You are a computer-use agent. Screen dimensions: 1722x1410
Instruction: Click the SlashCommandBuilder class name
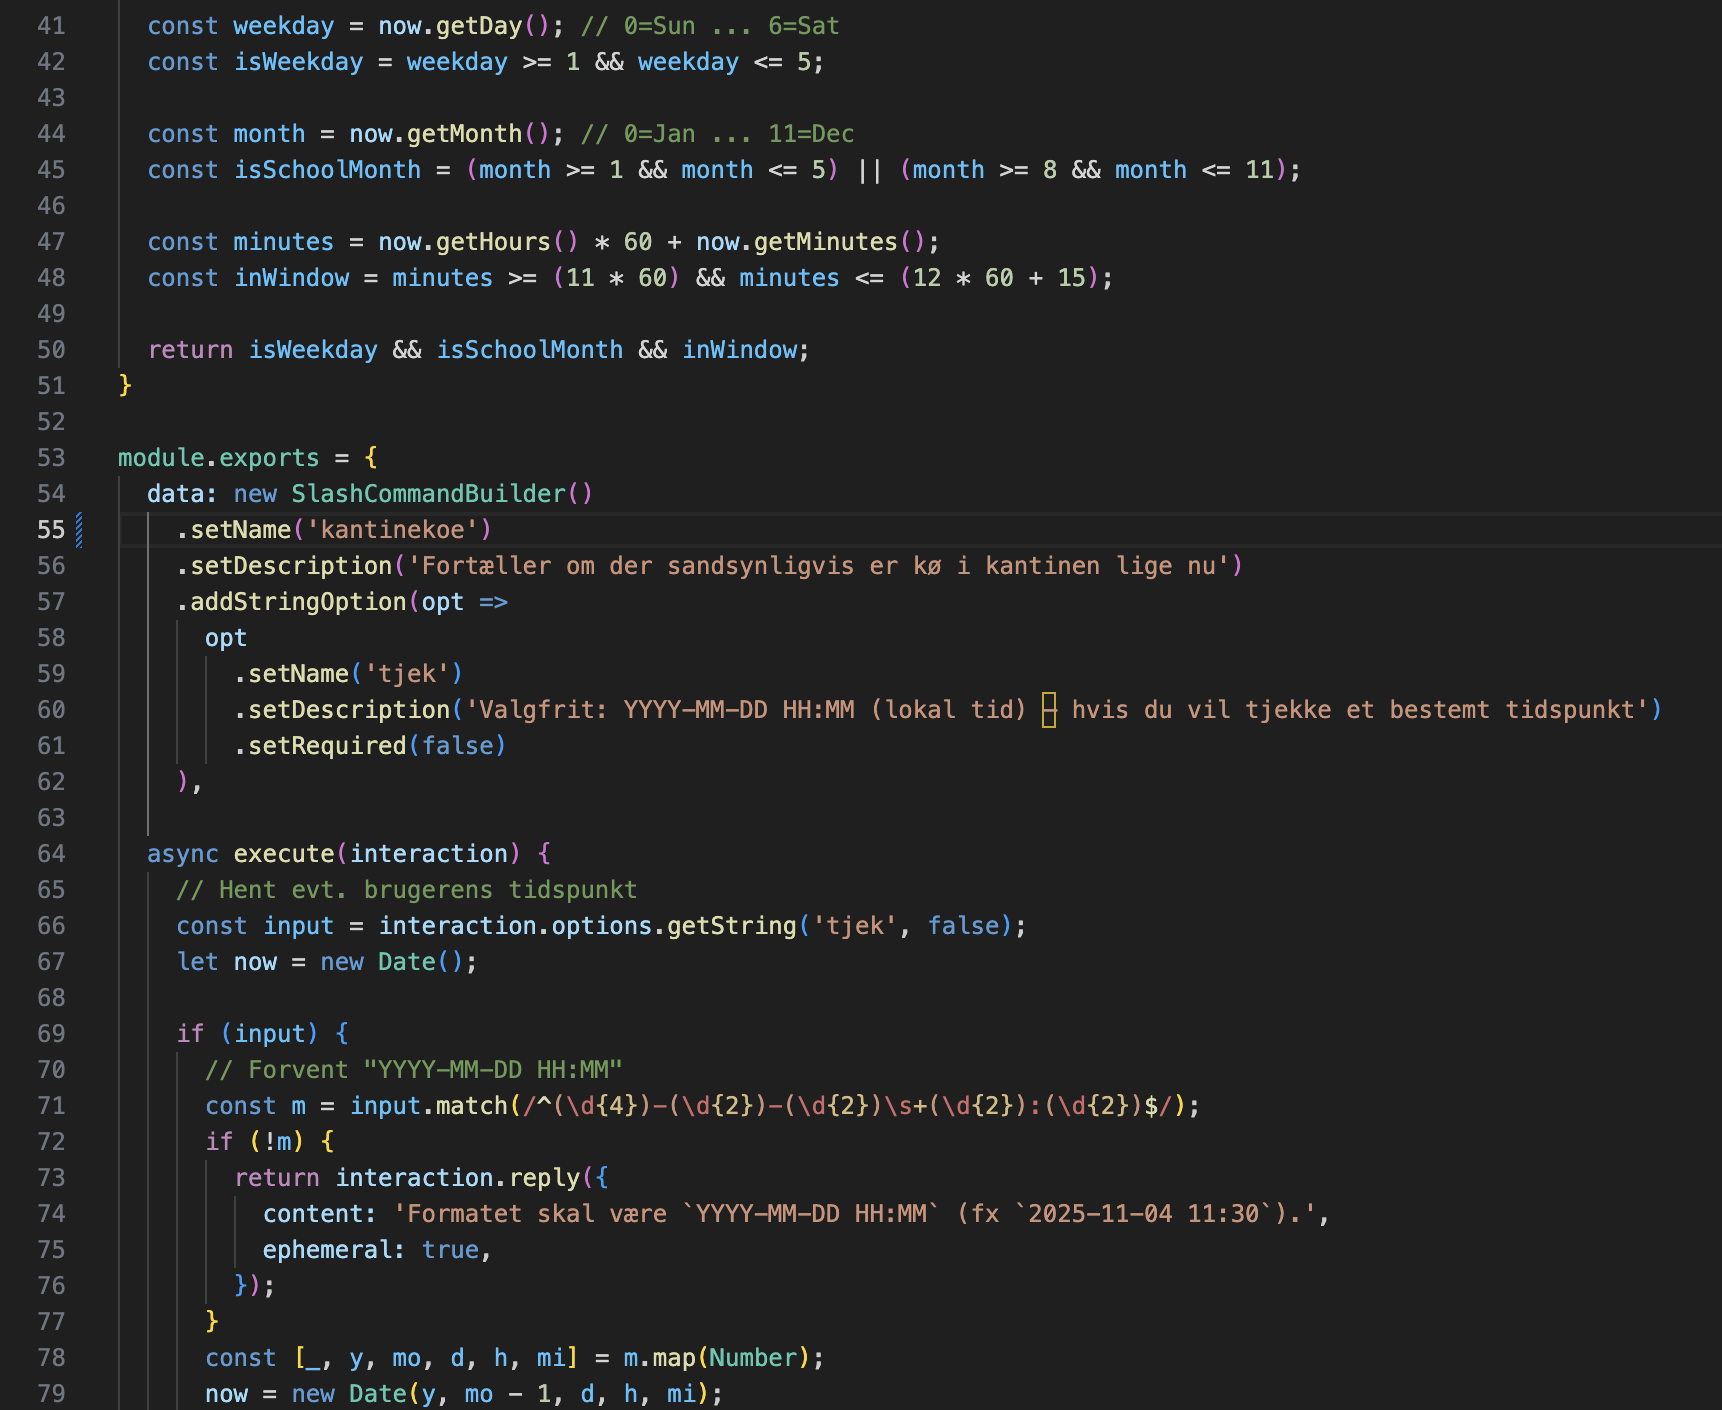(428, 494)
